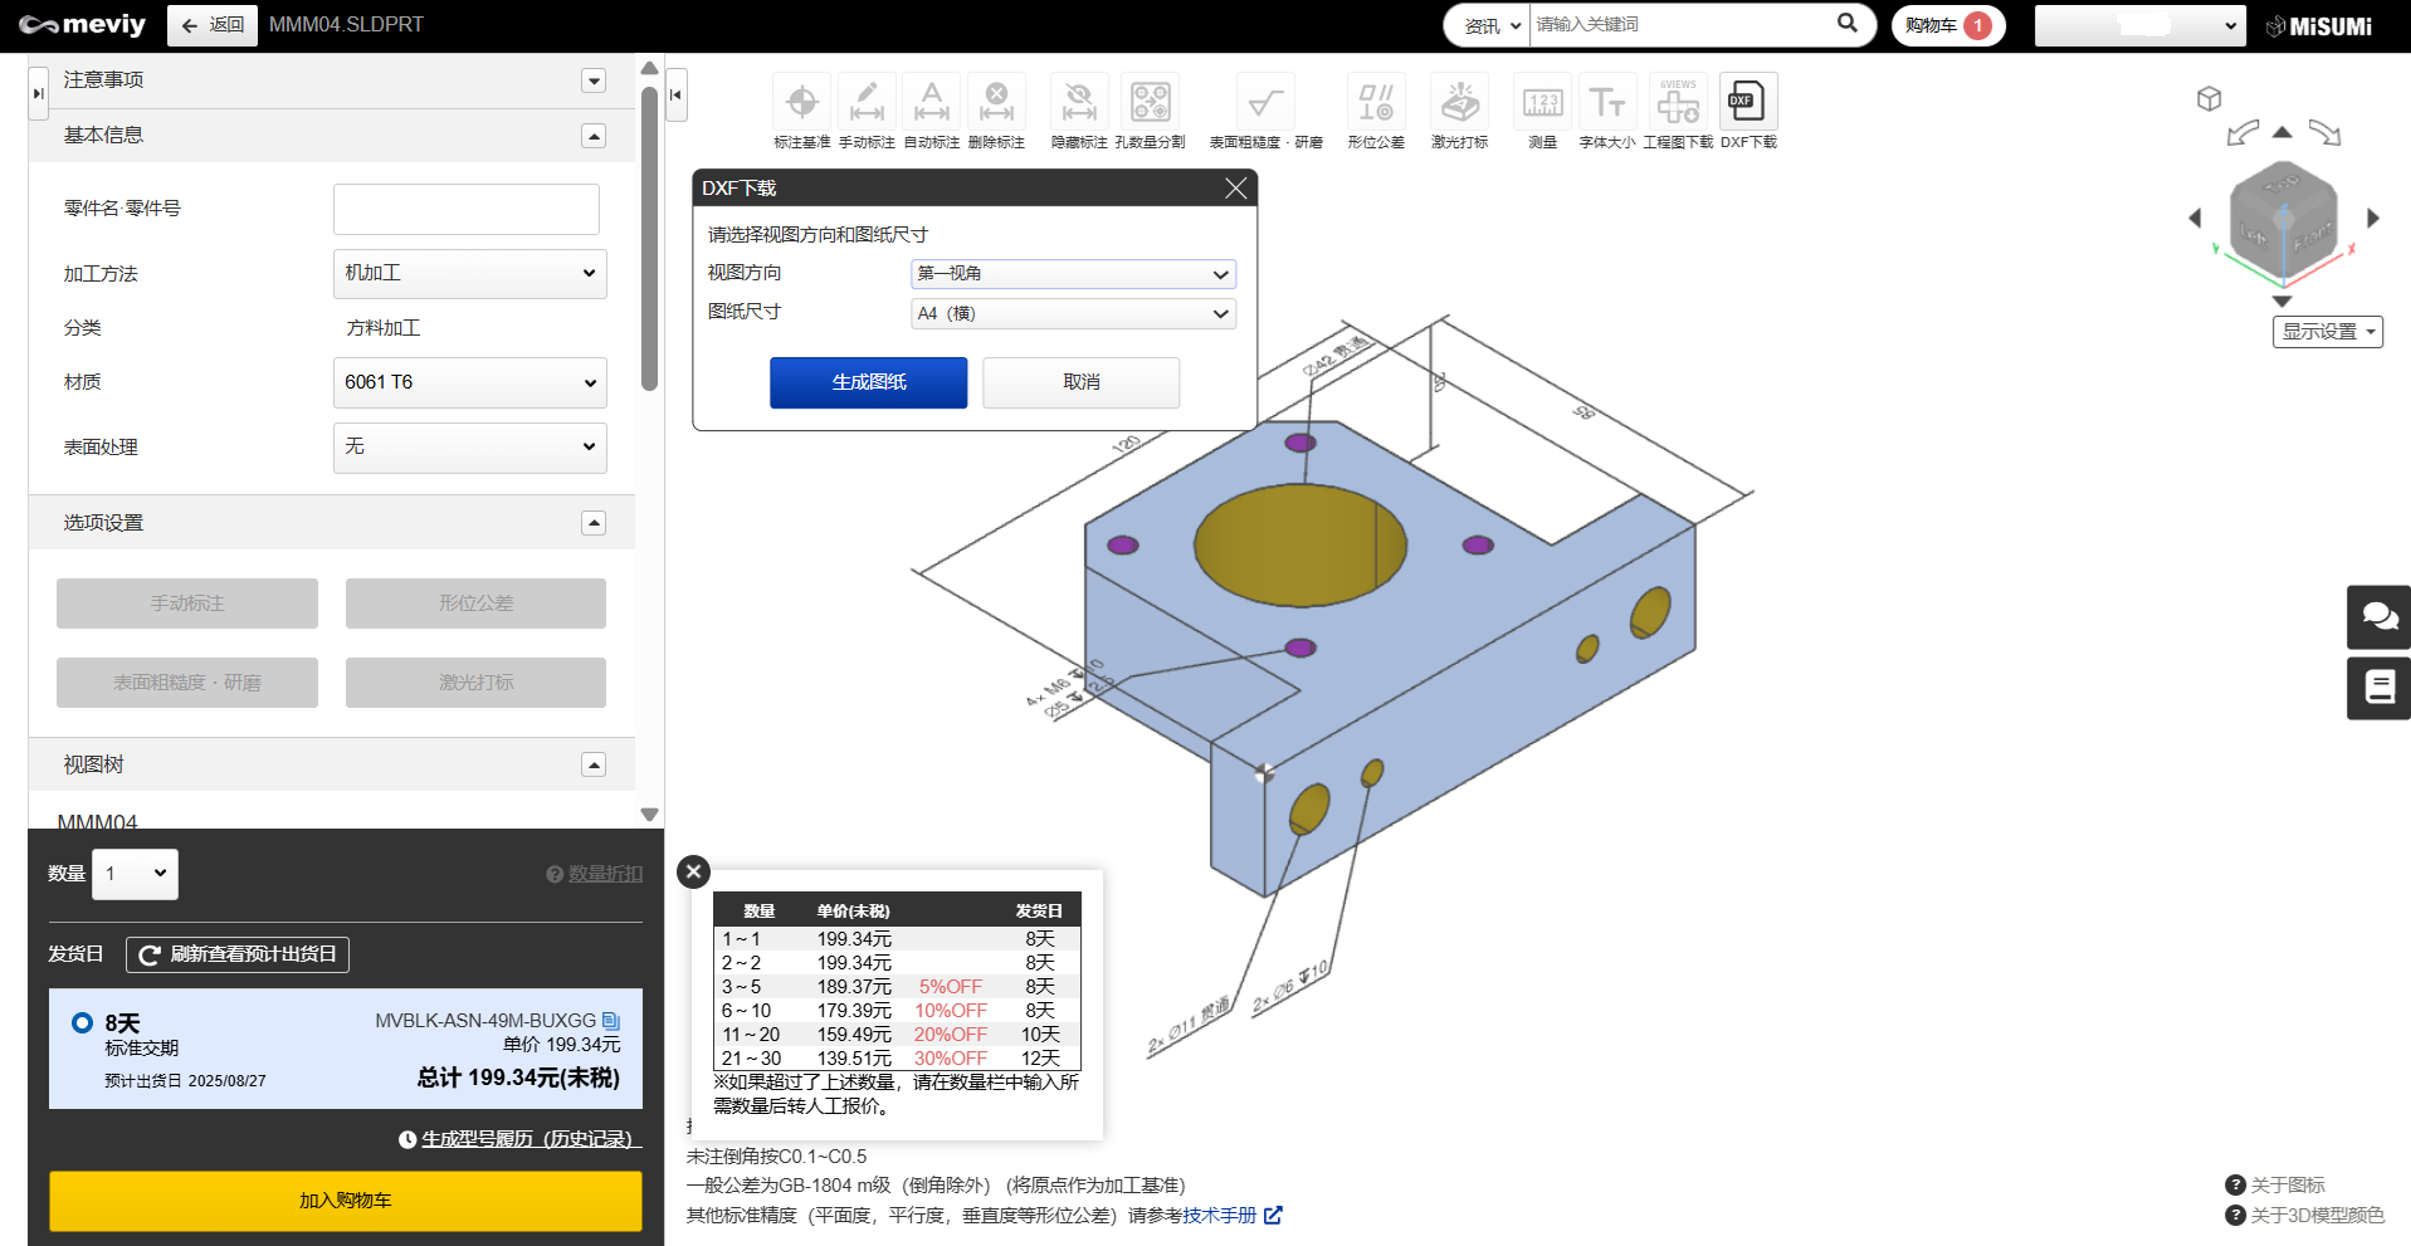Click the 零件名·零件号 input field
The image size is (2411, 1246).
(x=466, y=208)
